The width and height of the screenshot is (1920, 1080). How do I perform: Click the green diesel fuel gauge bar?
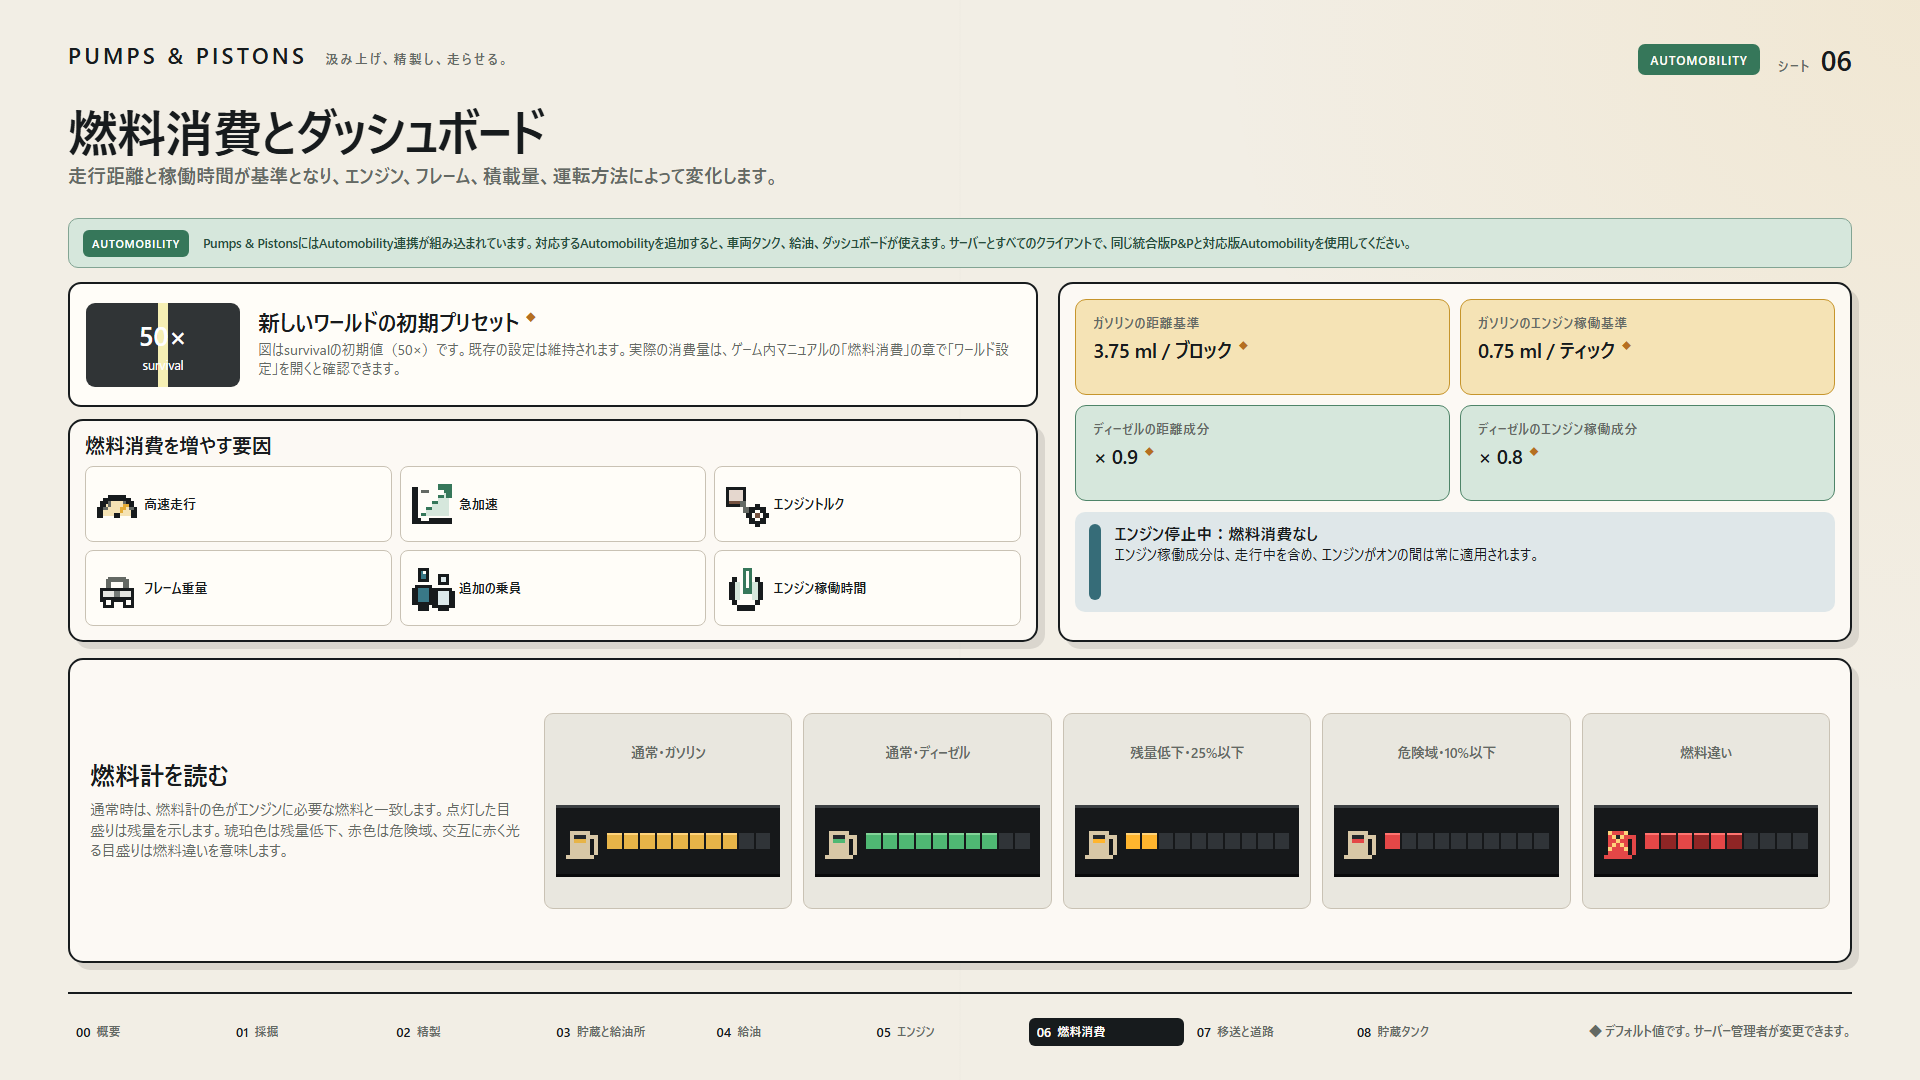(947, 841)
